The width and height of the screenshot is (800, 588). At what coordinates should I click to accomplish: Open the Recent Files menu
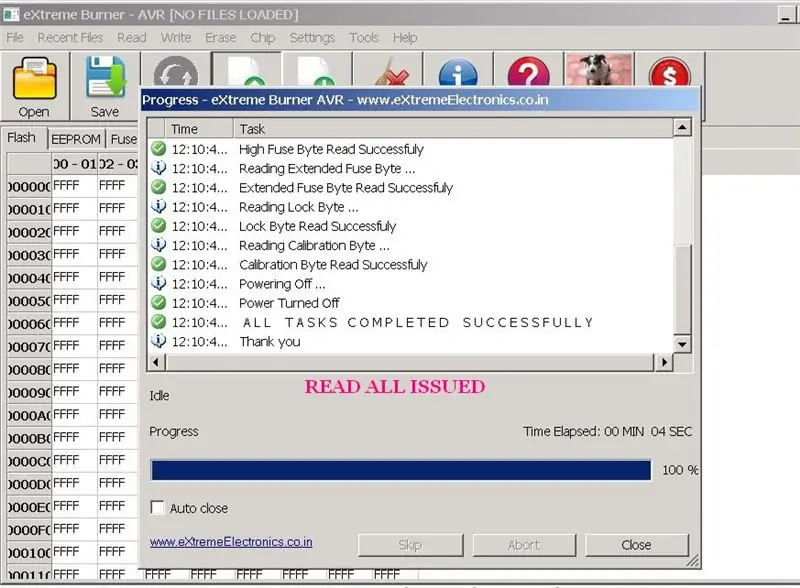(70, 38)
